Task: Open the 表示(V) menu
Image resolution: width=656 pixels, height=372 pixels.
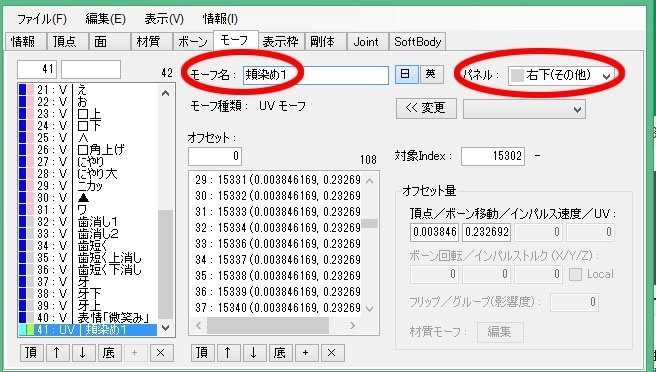Action: 164,19
